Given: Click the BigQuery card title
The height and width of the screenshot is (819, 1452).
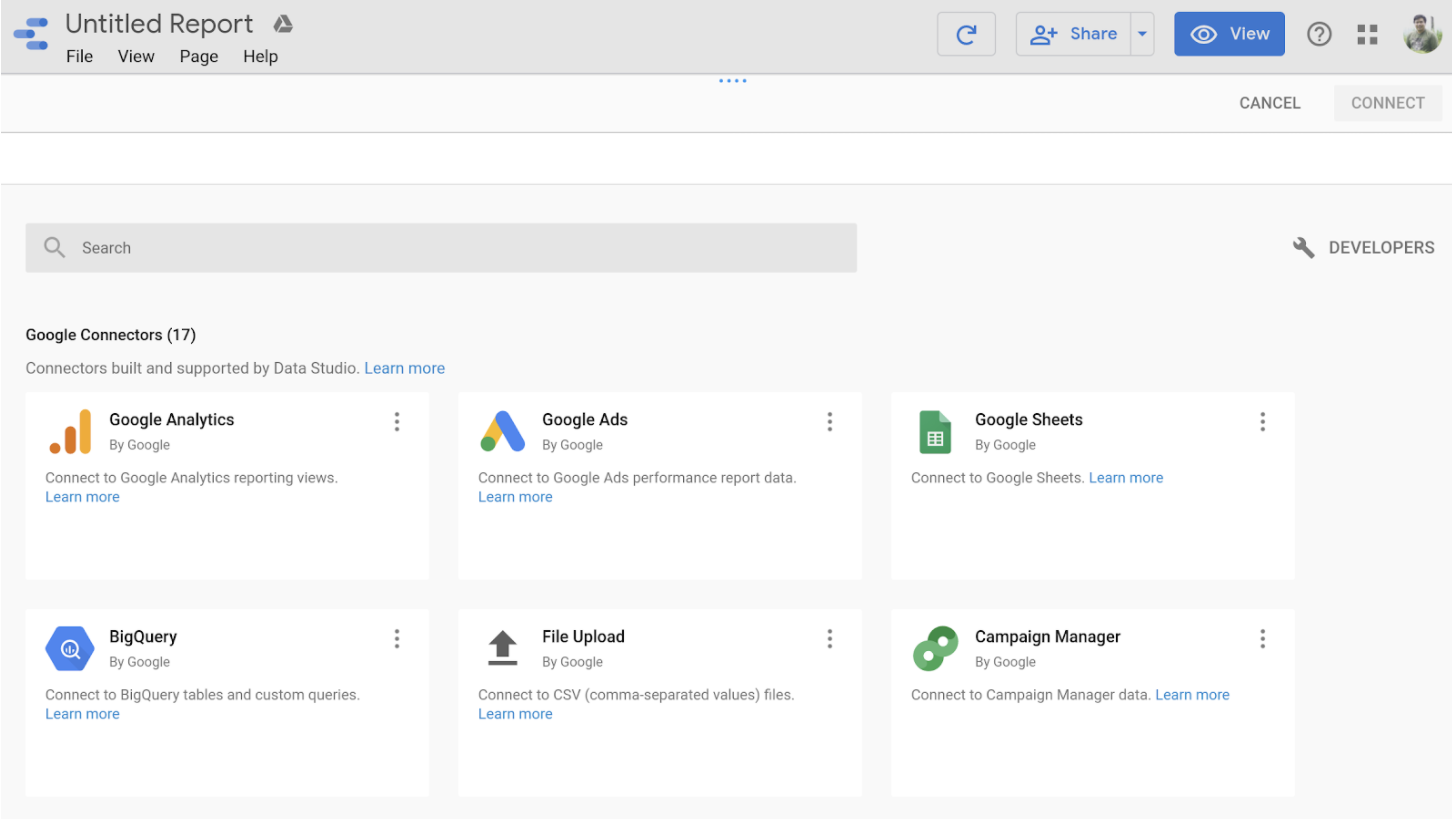Looking at the screenshot, I should tap(143, 637).
